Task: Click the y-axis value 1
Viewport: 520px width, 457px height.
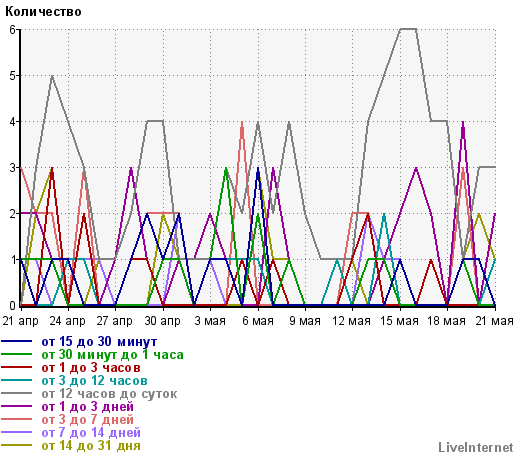Action: click(x=13, y=260)
